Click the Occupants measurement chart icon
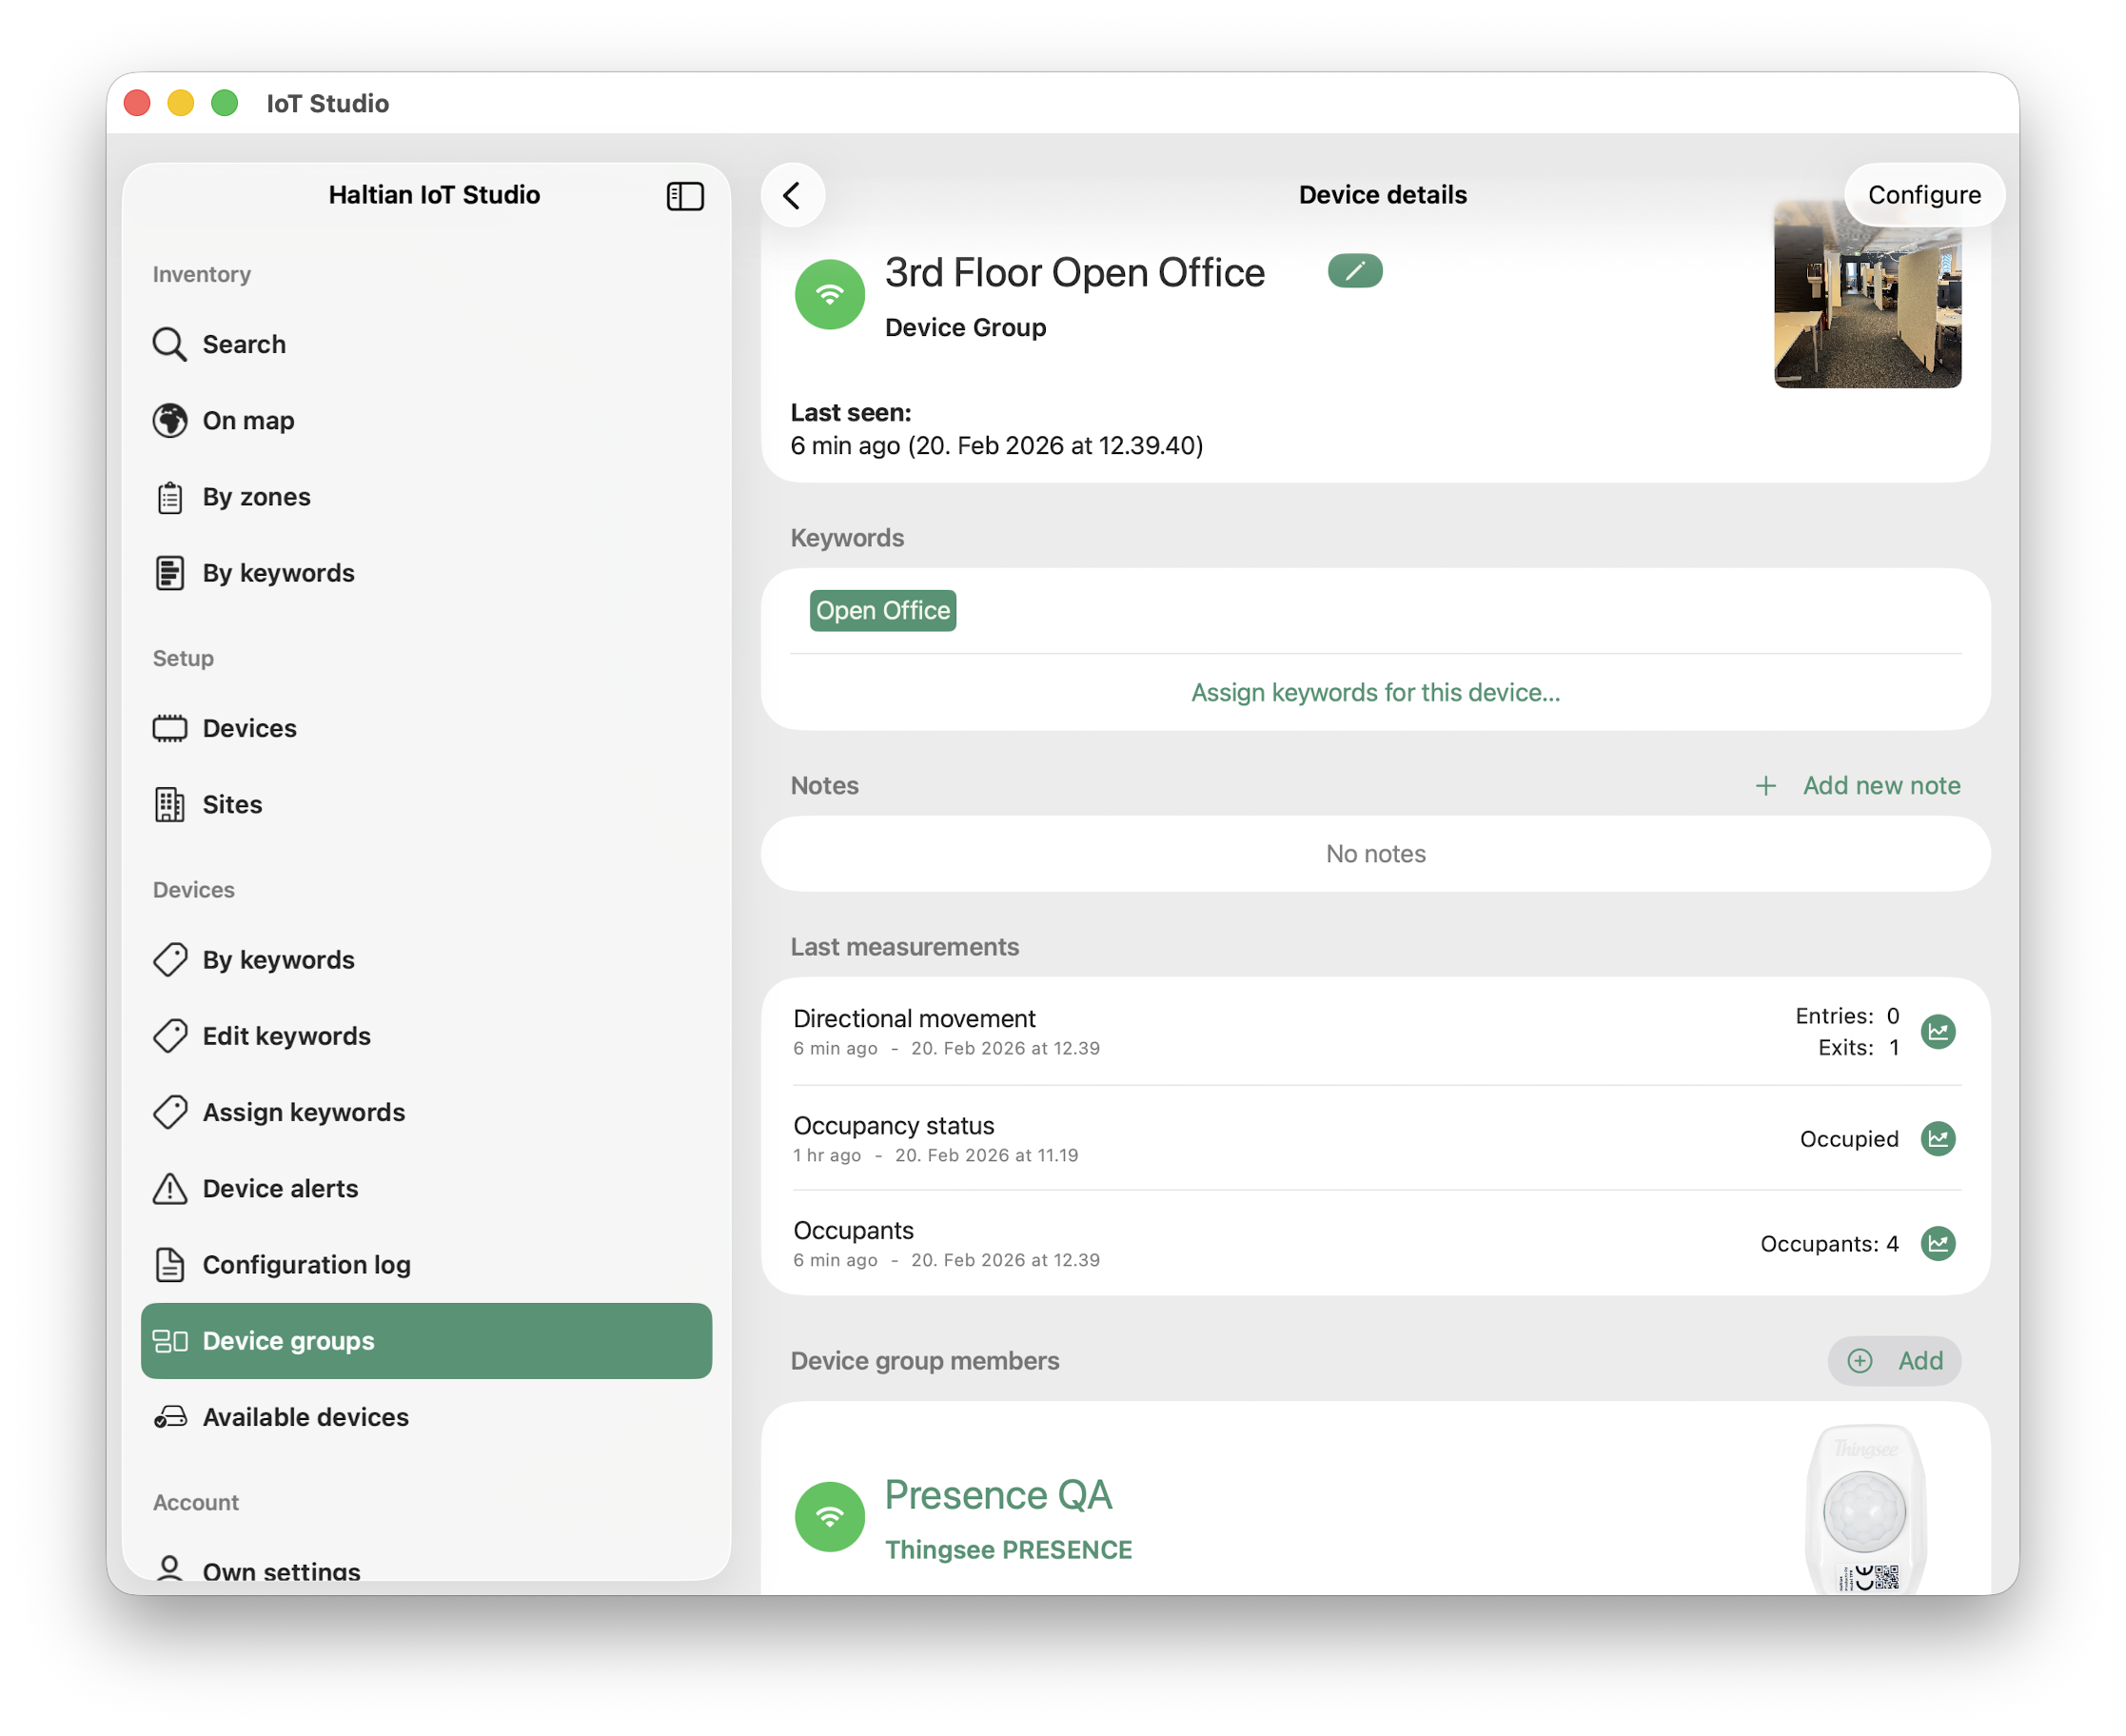The image size is (2126, 1736). [x=1939, y=1244]
